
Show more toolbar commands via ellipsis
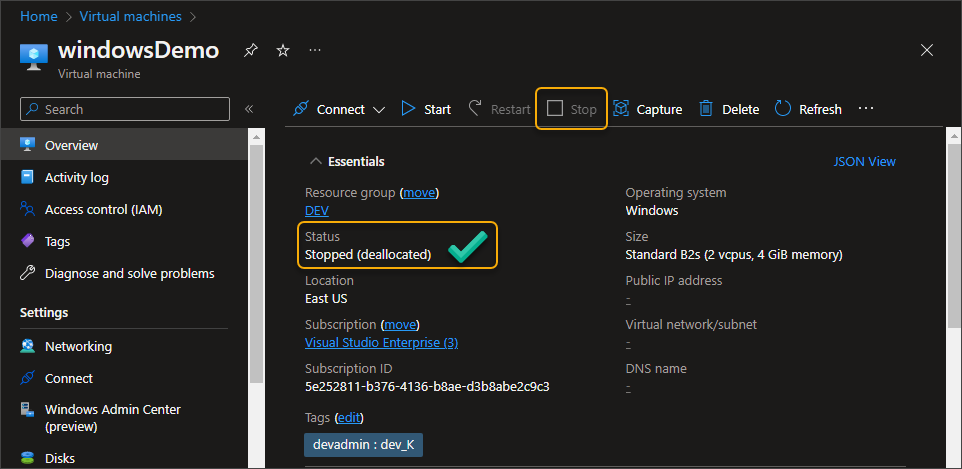click(866, 108)
